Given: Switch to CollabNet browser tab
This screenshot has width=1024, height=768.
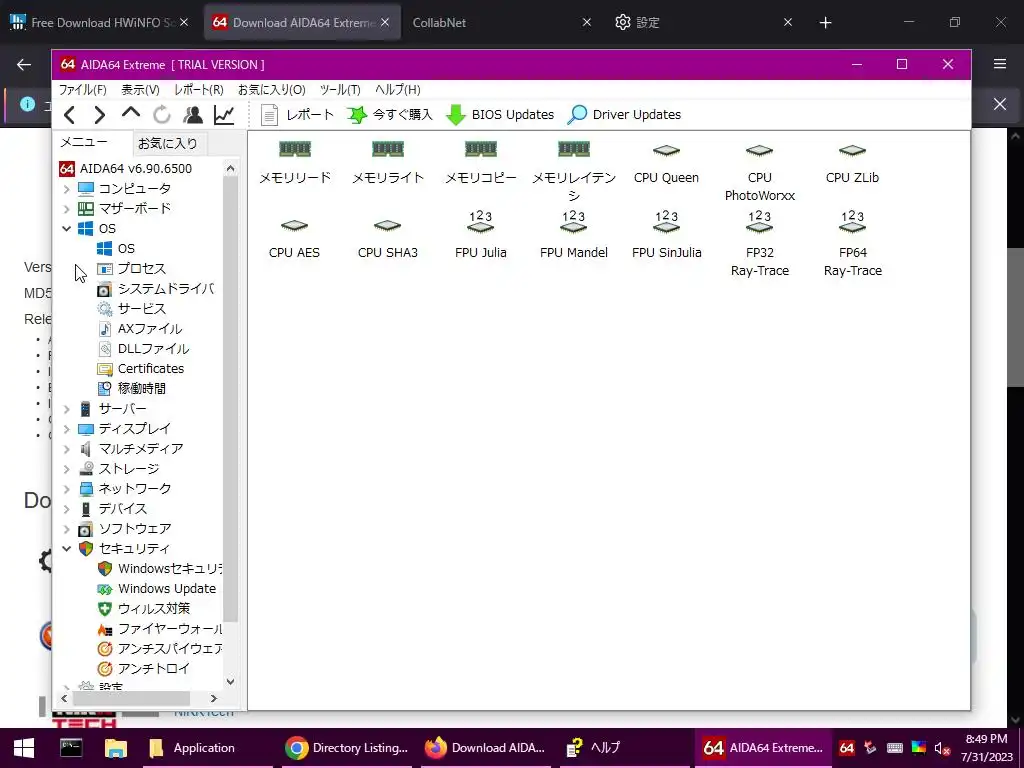Looking at the screenshot, I should [x=500, y=22].
